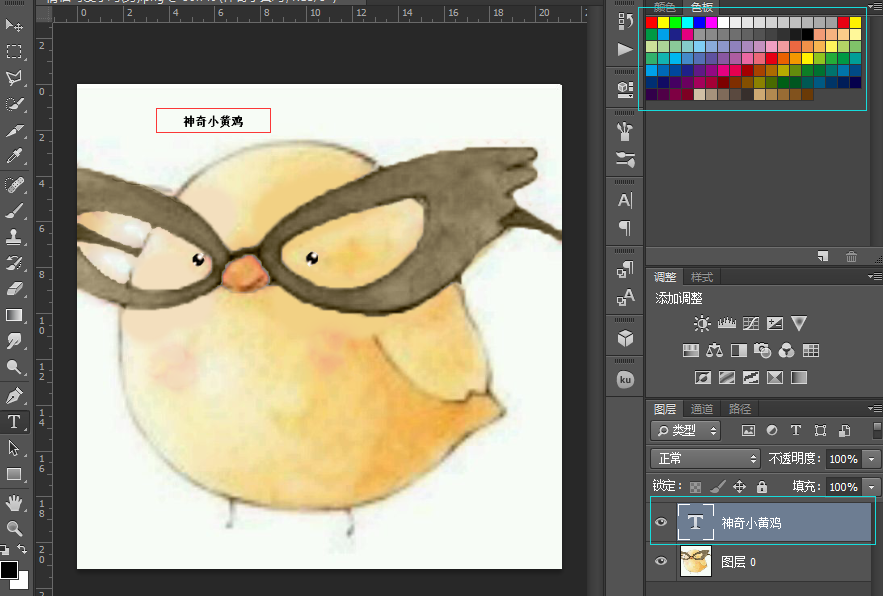Open the 类型 layer filter dropdown

685,431
